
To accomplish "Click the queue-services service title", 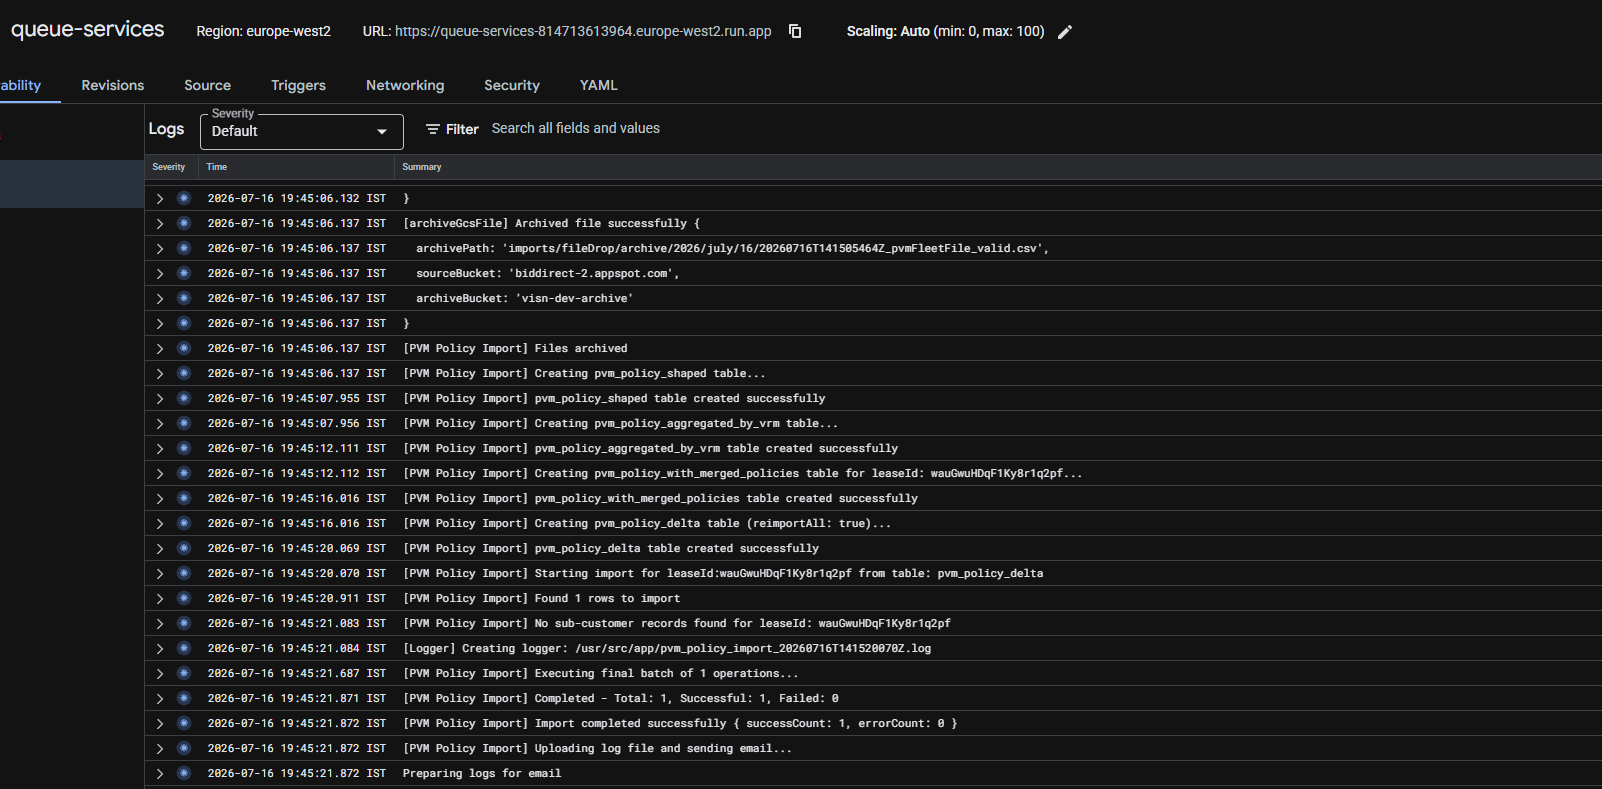I will tap(88, 29).
